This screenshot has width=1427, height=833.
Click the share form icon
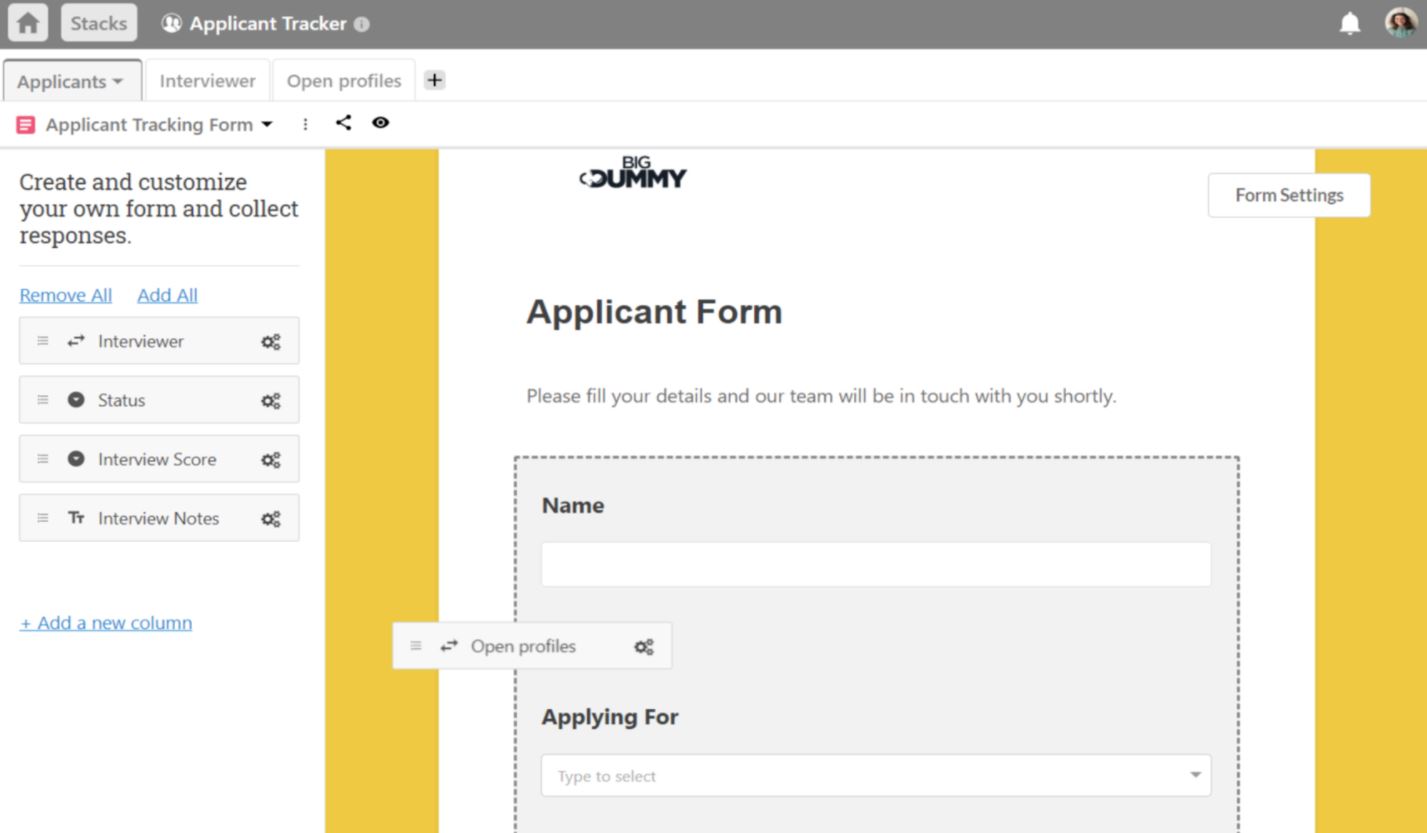(x=343, y=123)
